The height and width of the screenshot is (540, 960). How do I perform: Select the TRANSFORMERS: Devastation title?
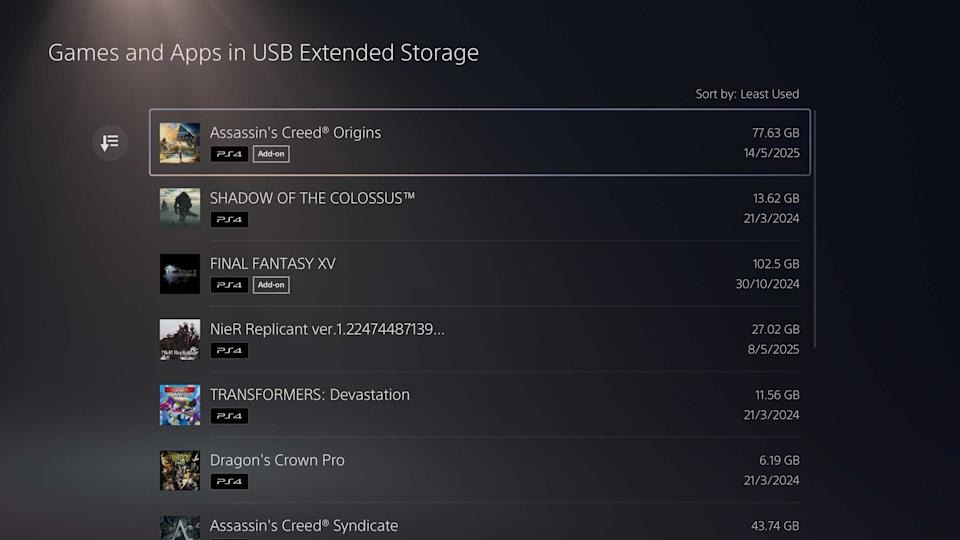[x=310, y=394]
